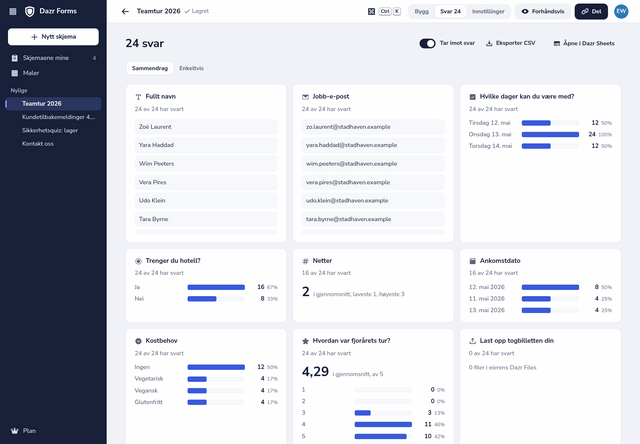The image size is (640, 444).
Task: Click the Vera Pires name response
Action: tap(206, 182)
